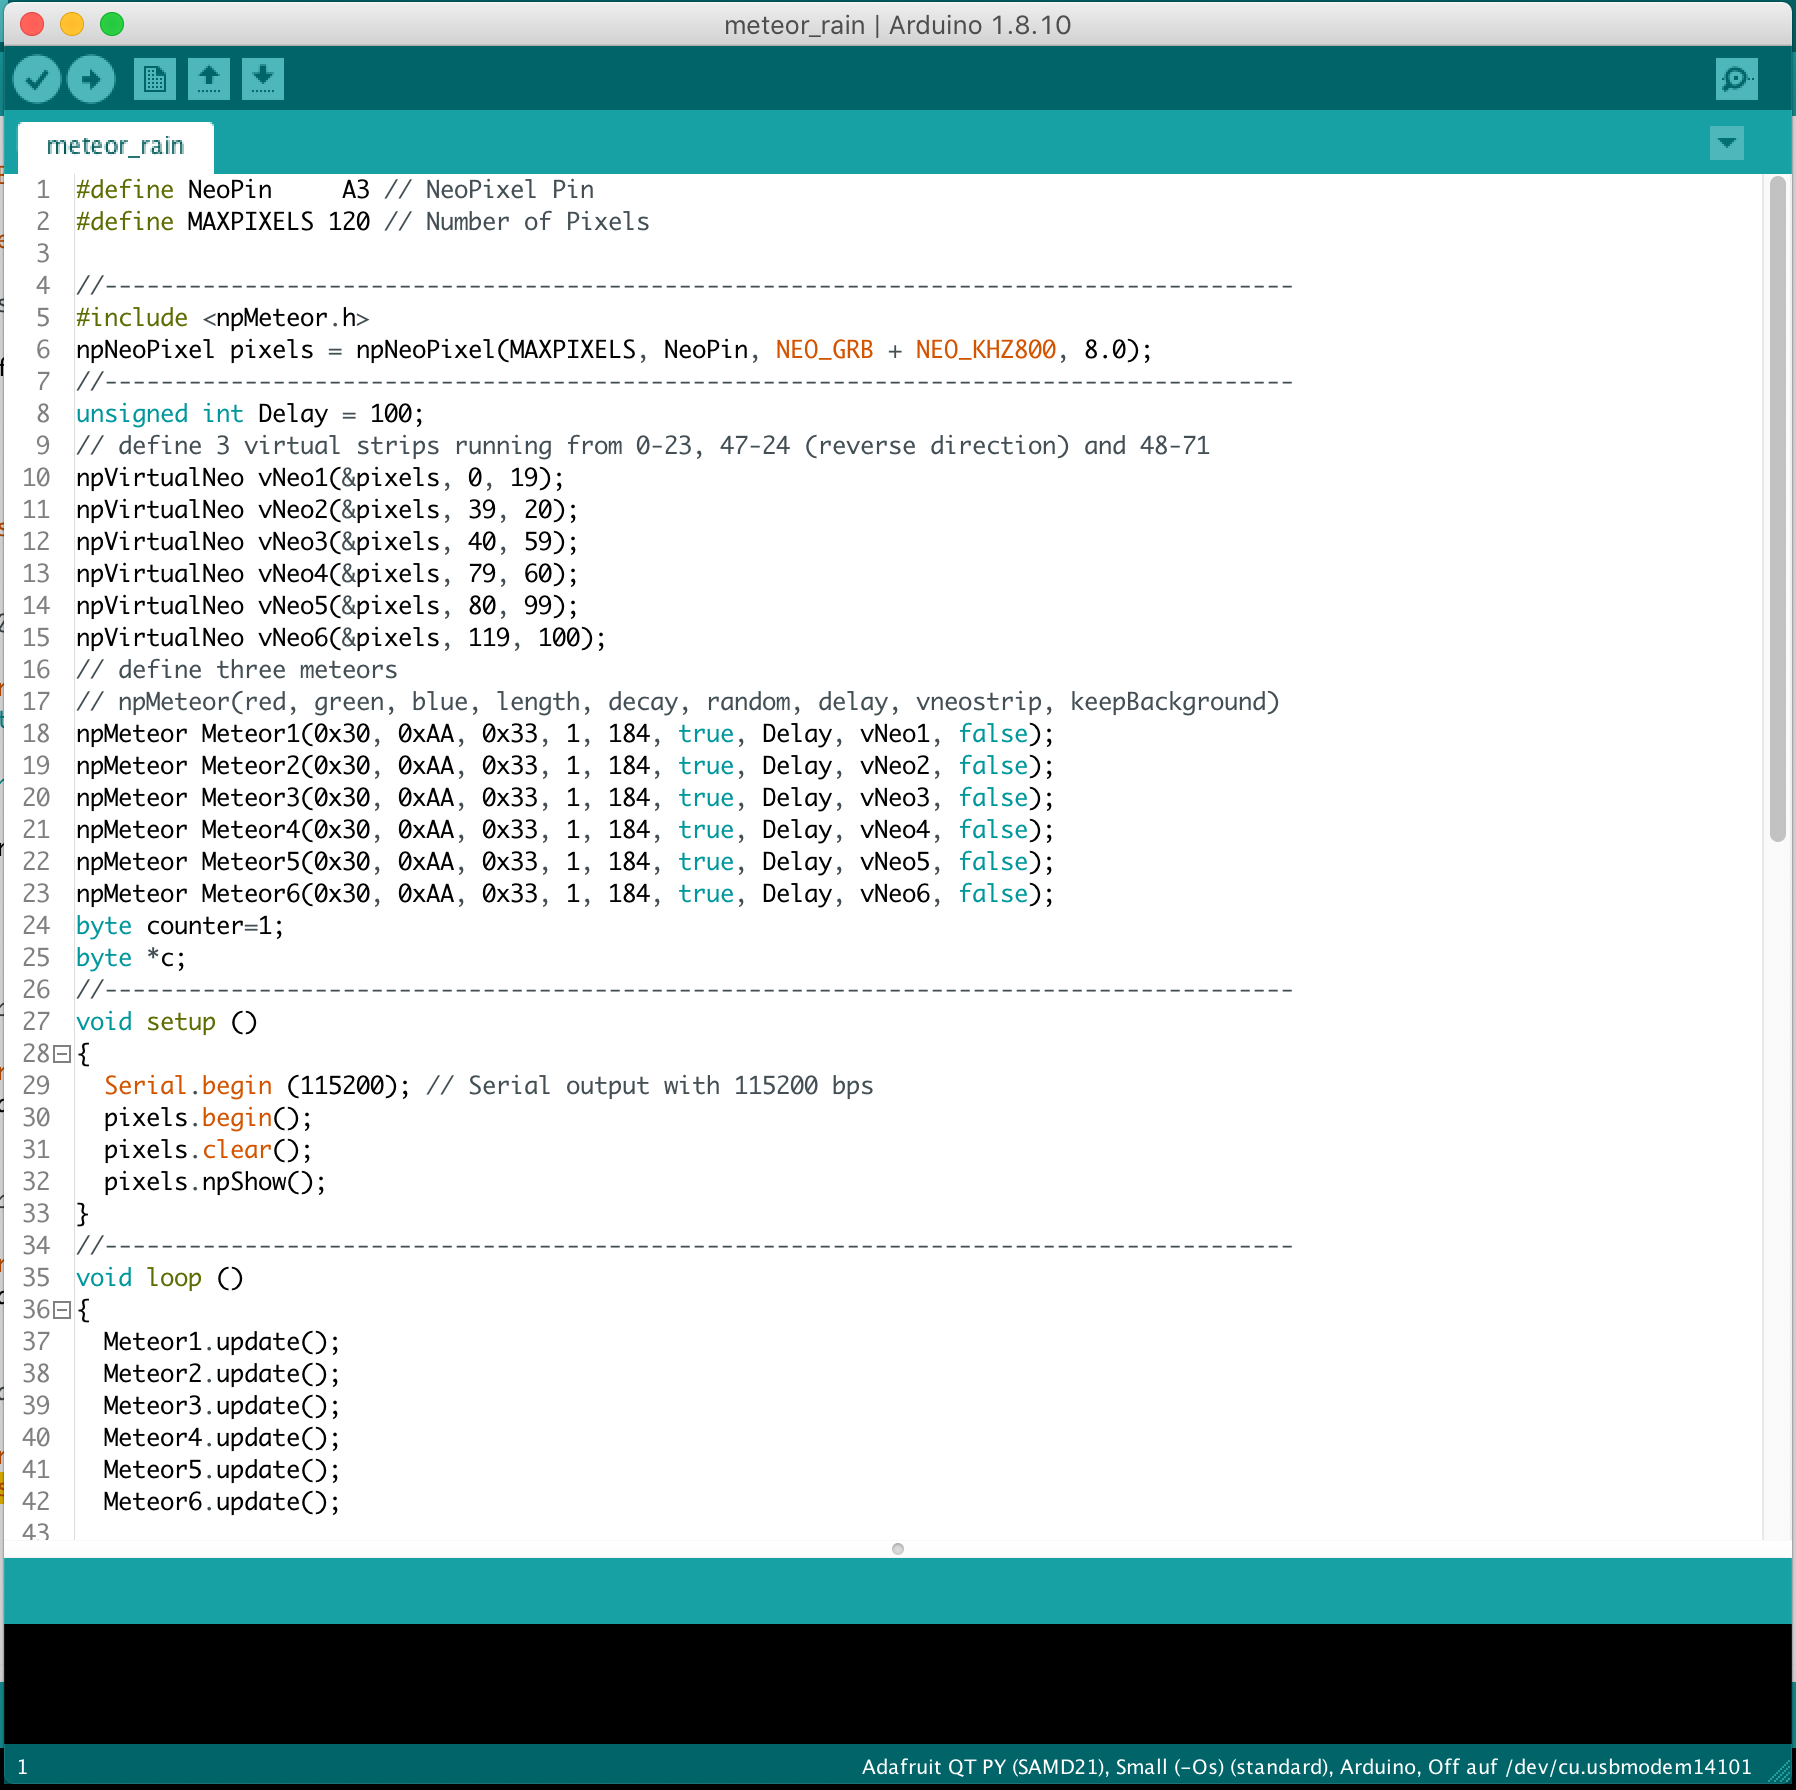Viewport: 1796px width, 1790px height.
Task: Open the Serial Monitor magnifier icon
Action: point(1737,79)
